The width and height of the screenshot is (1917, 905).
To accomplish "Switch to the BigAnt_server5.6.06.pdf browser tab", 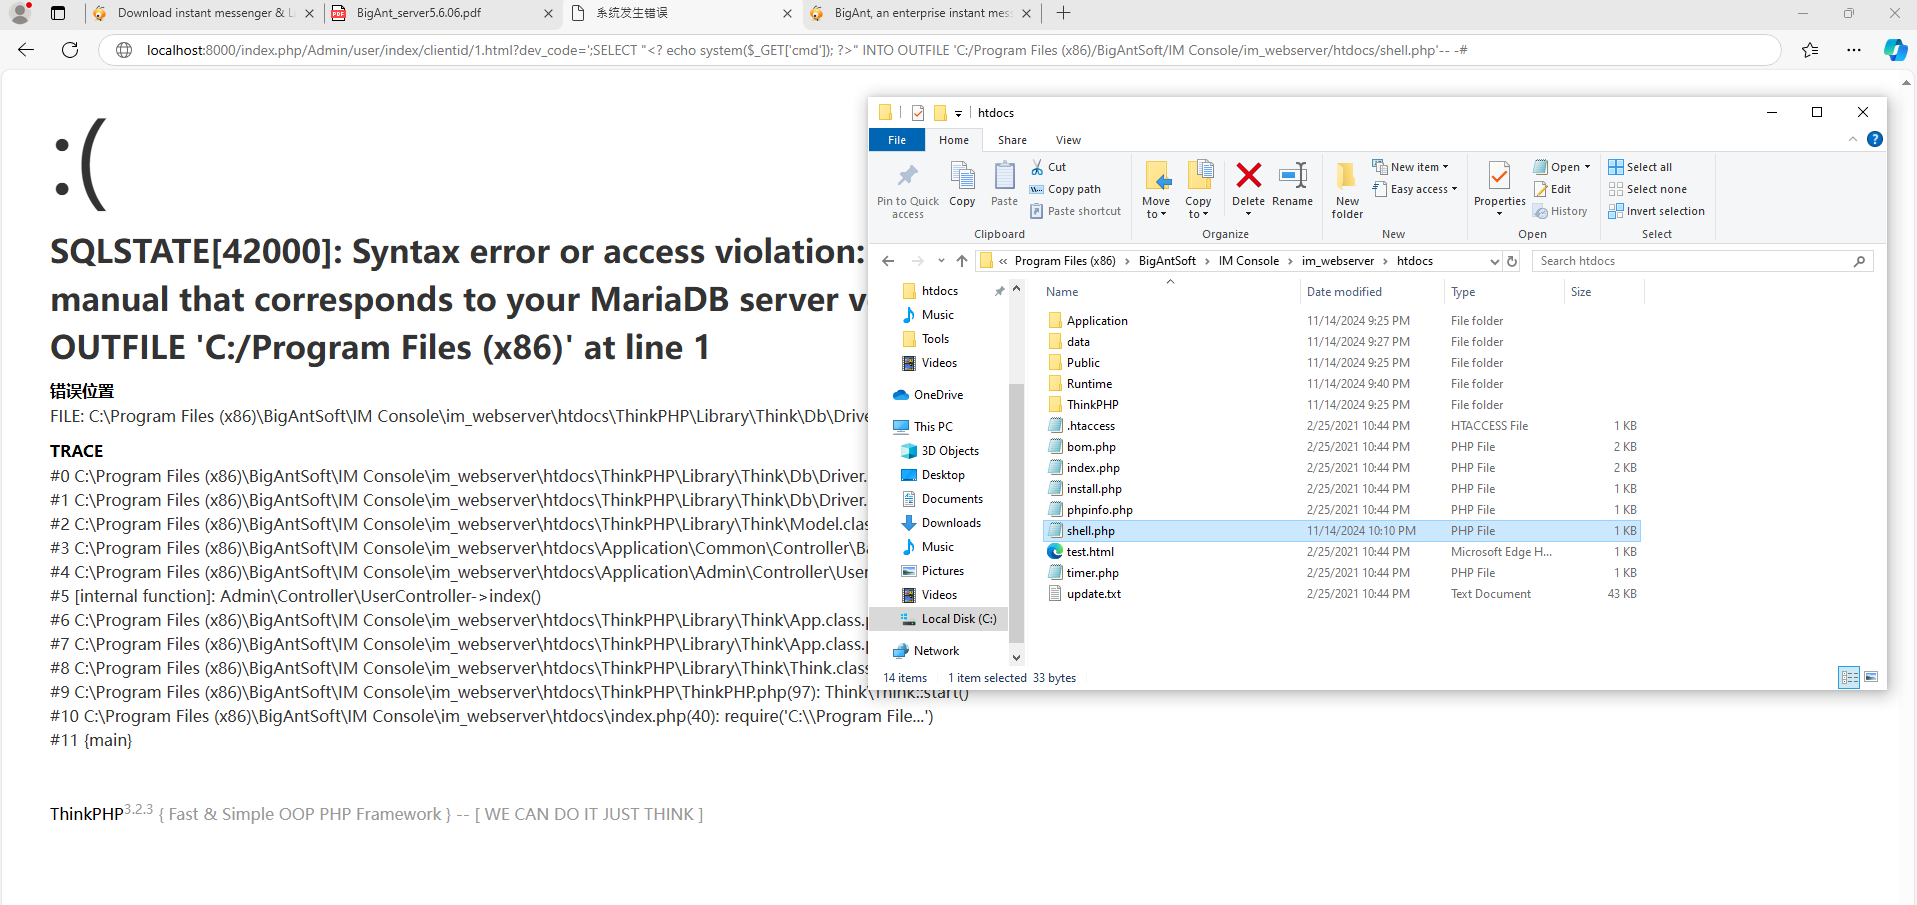I will click(x=443, y=13).
